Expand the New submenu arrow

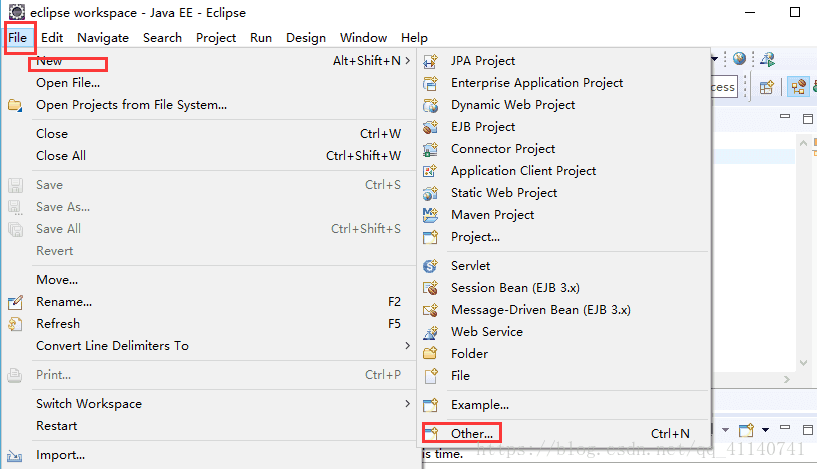[x=407, y=61]
